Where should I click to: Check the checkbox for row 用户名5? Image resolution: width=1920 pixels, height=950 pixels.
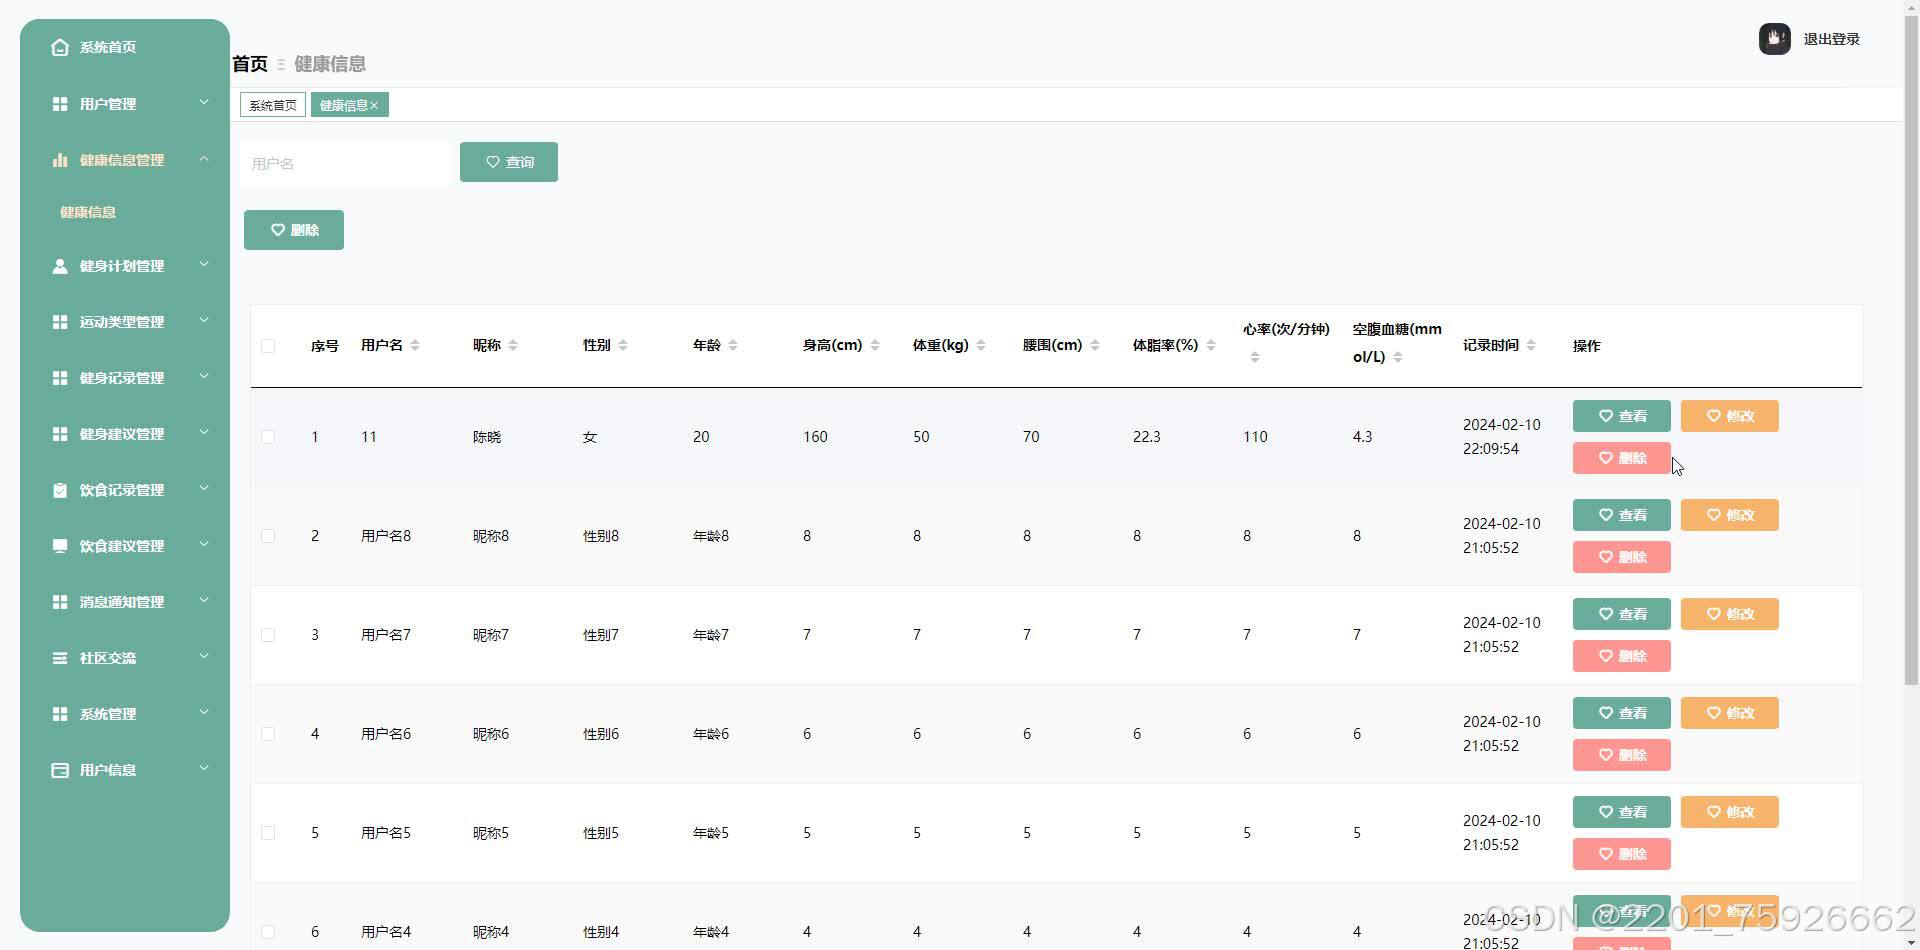pyautogui.click(x=268, y=833)
